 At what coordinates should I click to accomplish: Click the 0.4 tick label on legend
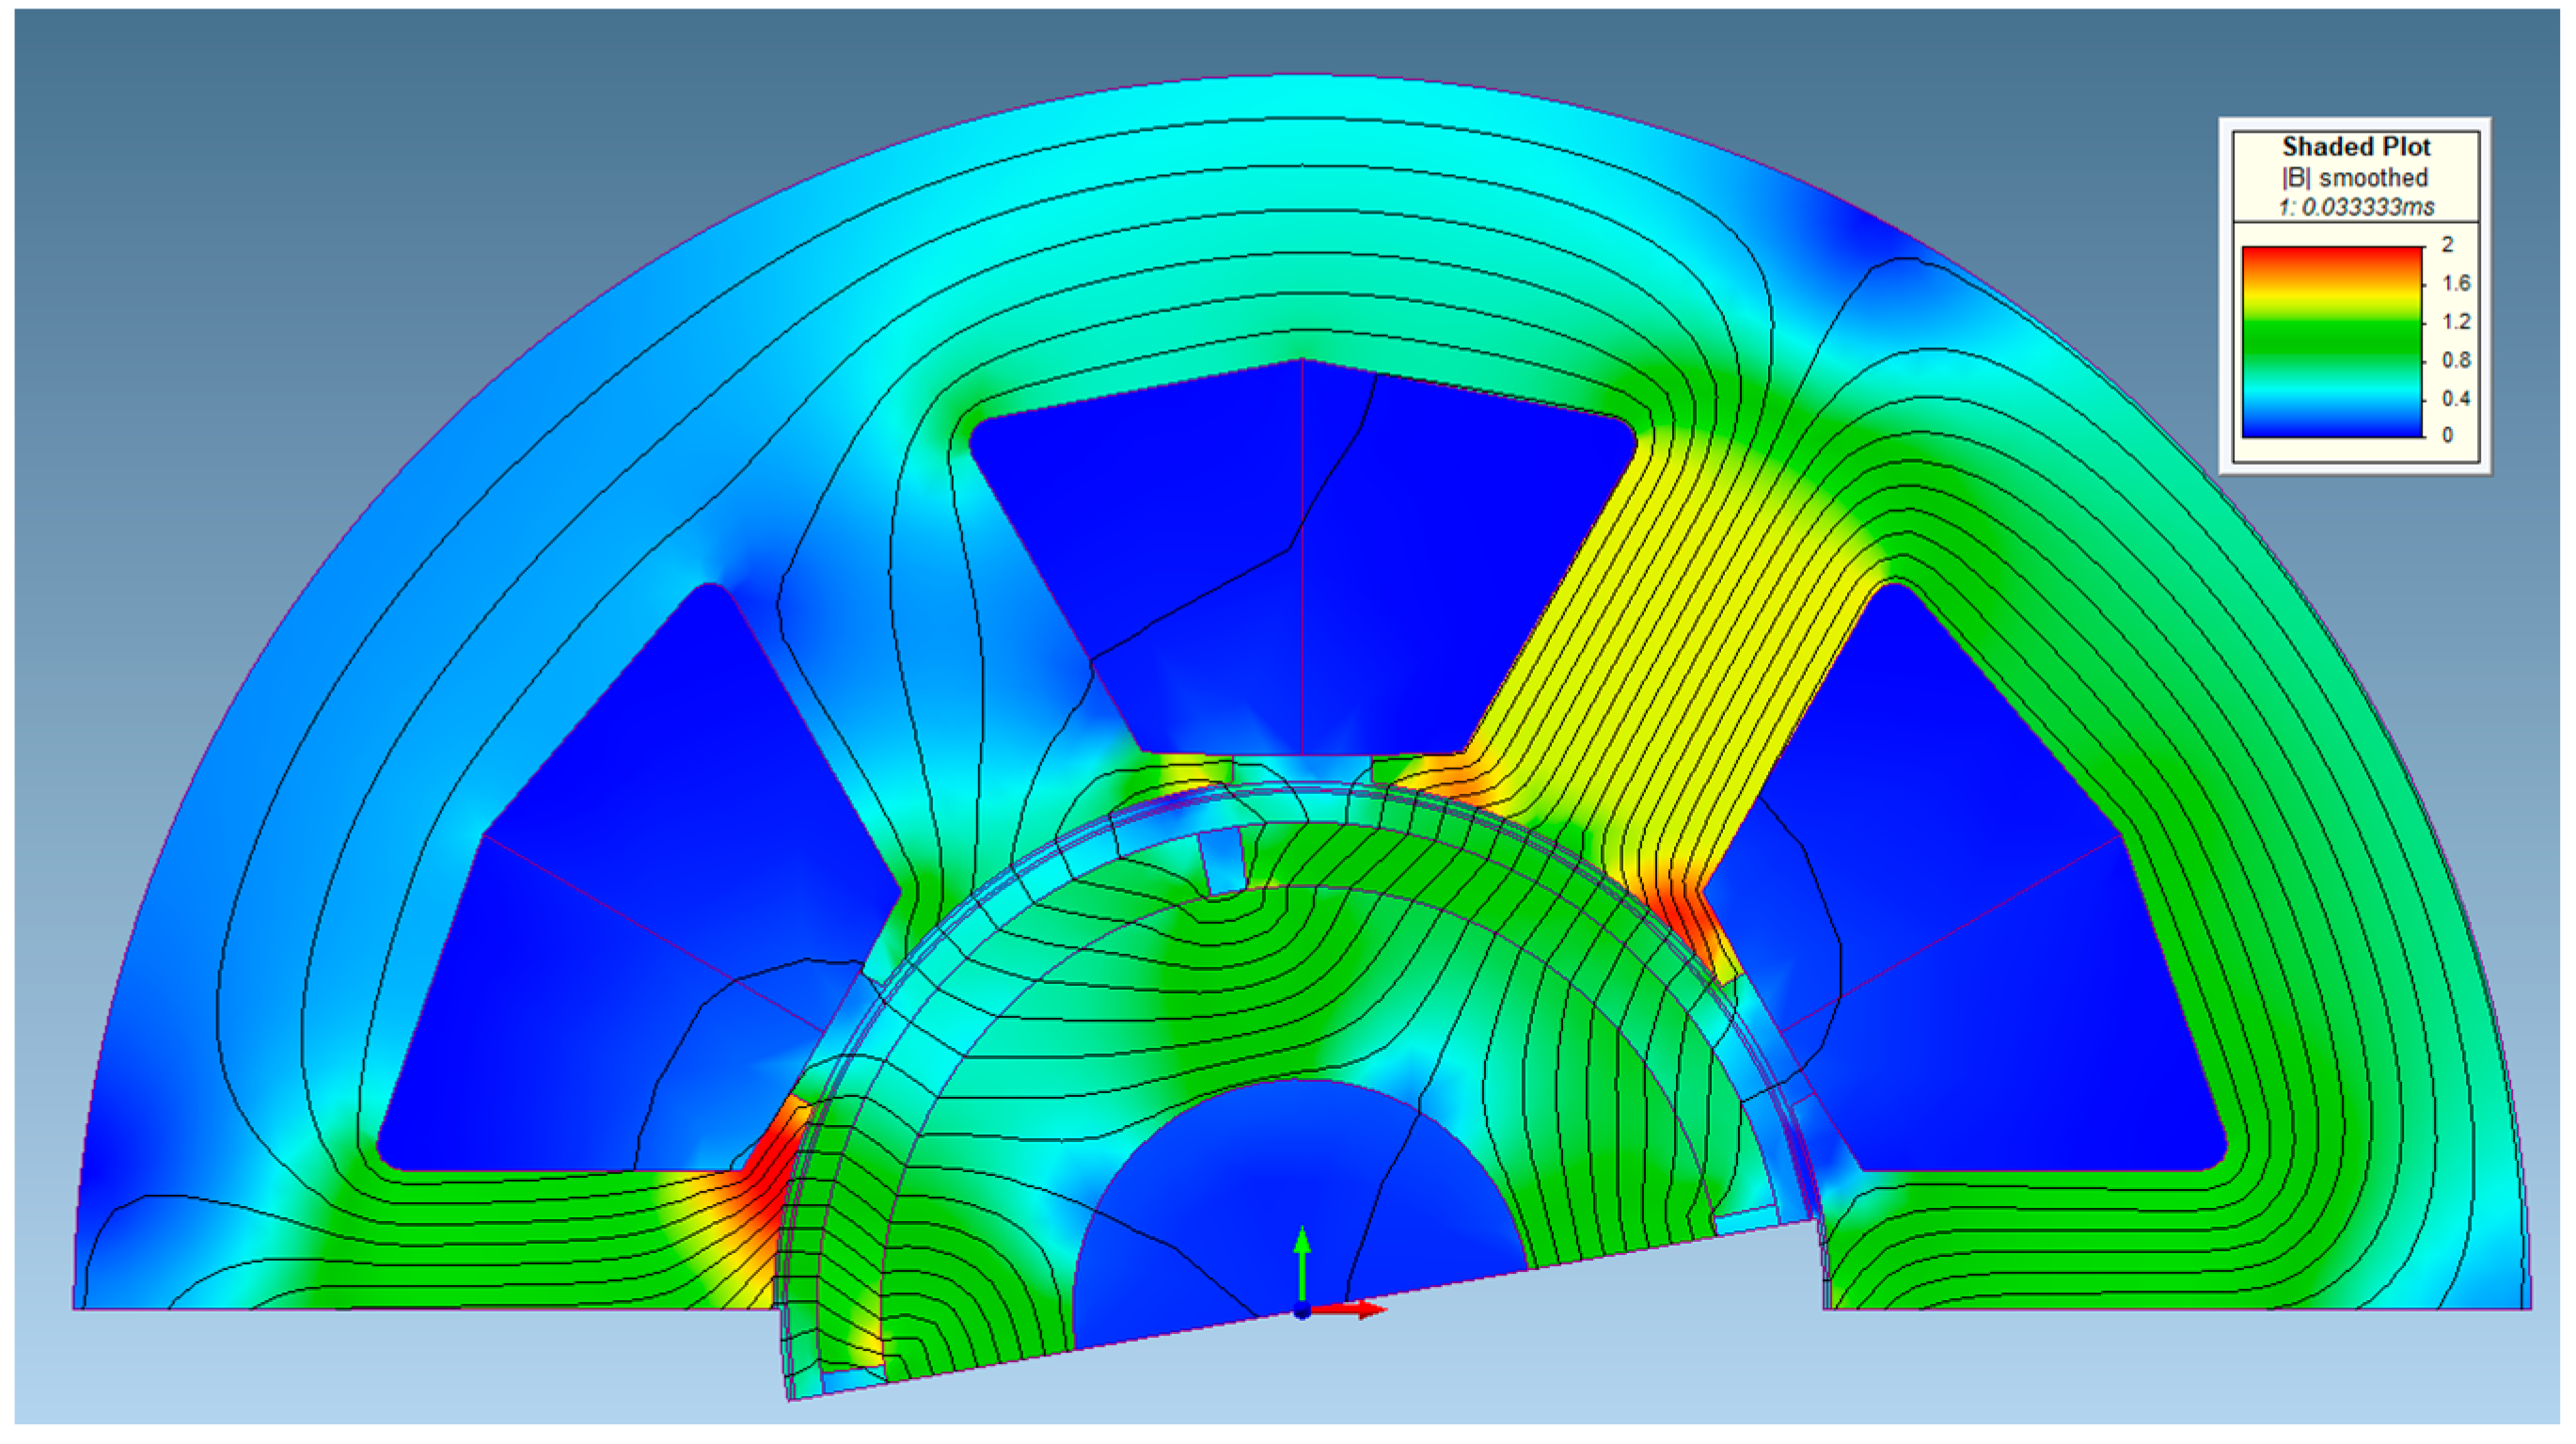click(2455, 398)
